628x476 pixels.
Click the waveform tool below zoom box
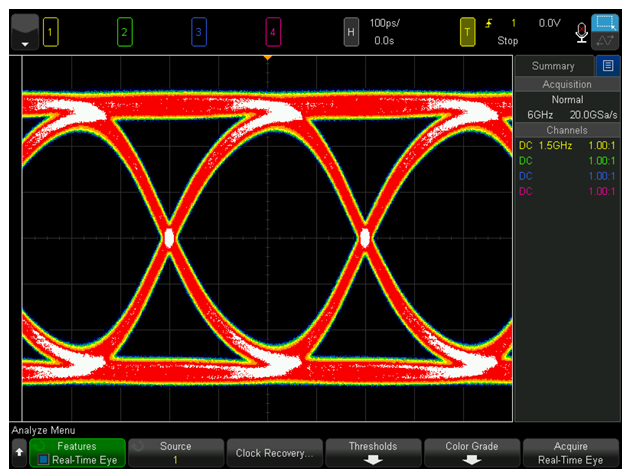605,40
